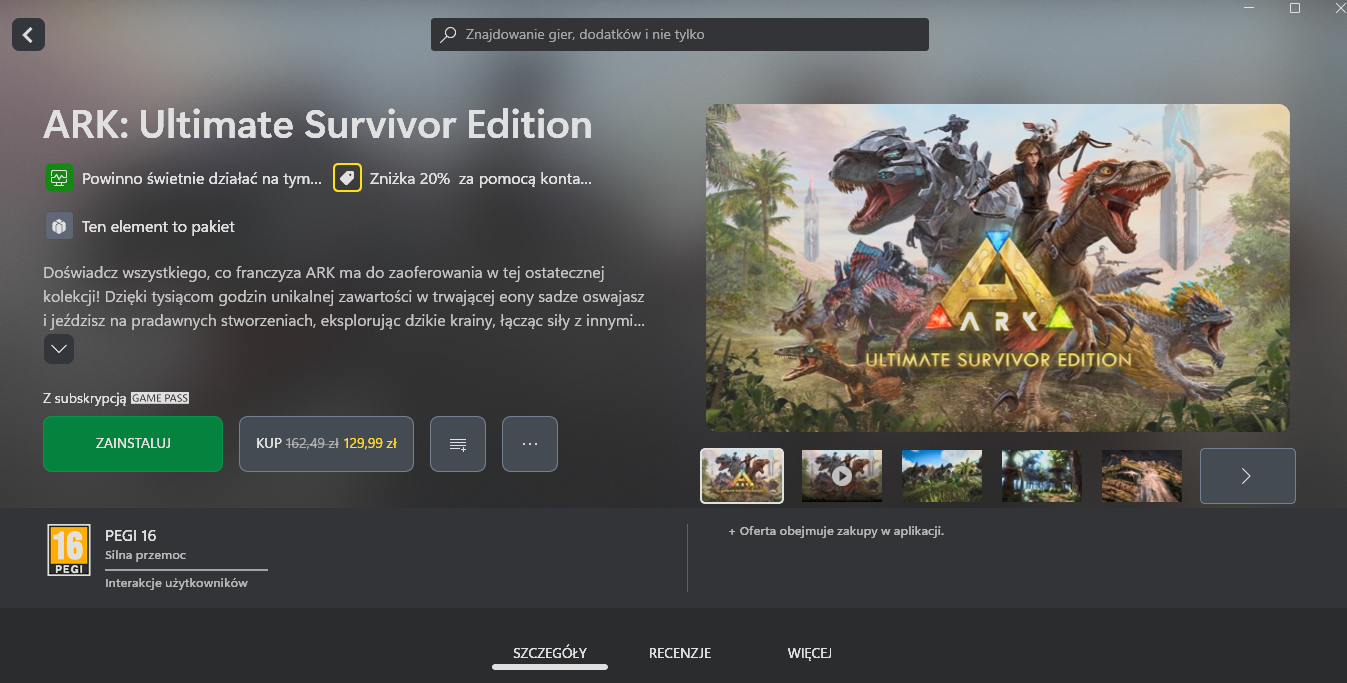
Task: Click the 'Interakcje użytkowników' text
Action: (176, 583)
